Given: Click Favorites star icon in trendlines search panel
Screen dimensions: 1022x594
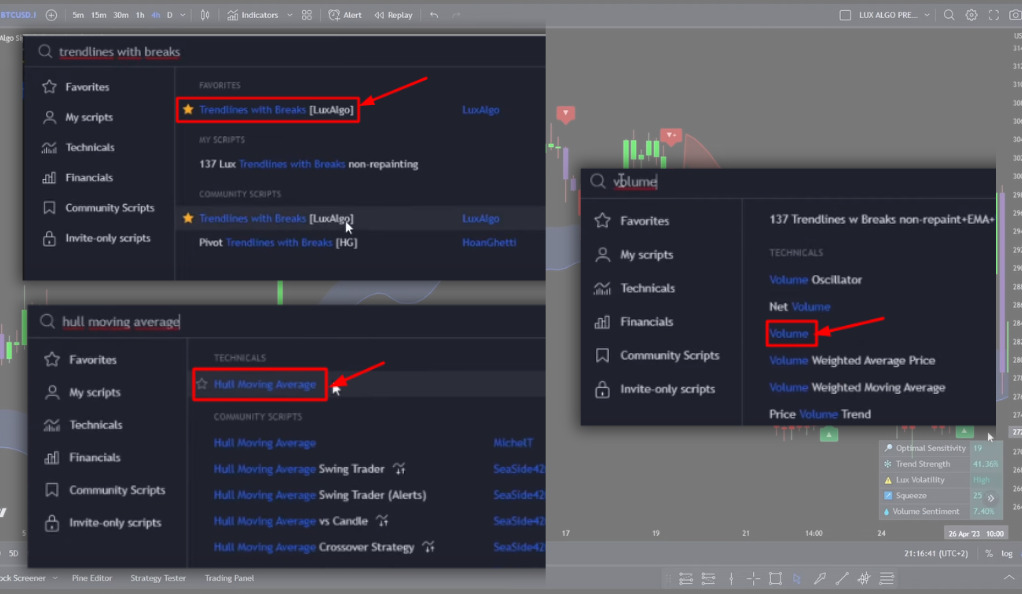Looking at the screenshot, I should pyautogui.click(x=49, y=87).
